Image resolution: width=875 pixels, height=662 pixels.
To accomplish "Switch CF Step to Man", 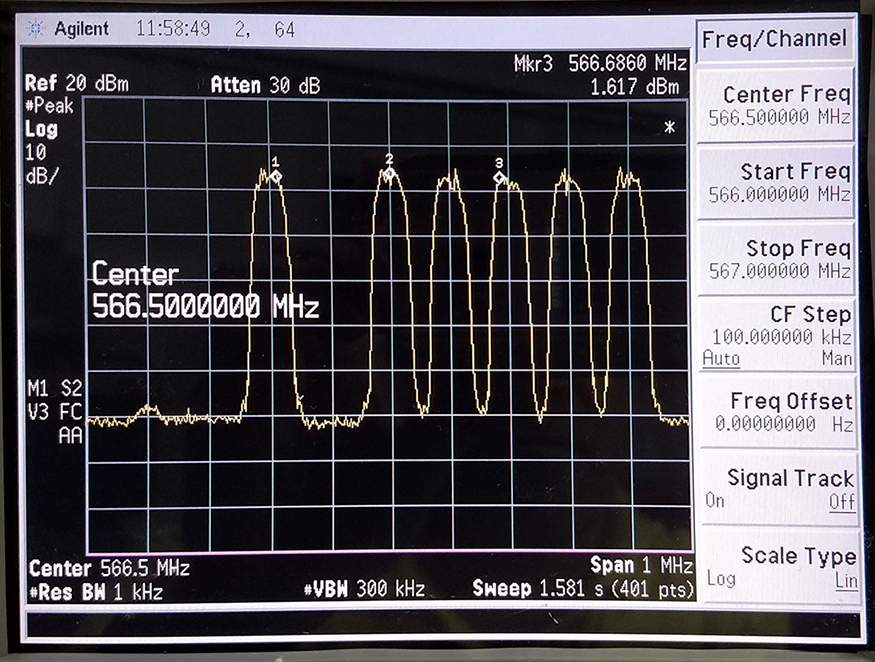I will coord(836,358).
